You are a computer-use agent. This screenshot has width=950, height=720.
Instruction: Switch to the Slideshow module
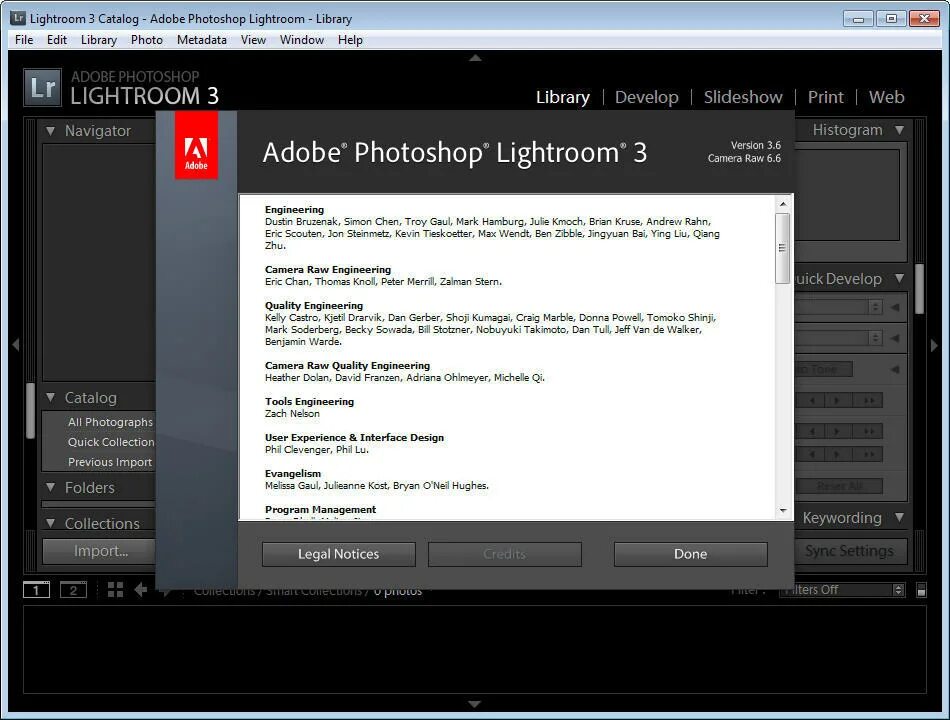[743, 97]
